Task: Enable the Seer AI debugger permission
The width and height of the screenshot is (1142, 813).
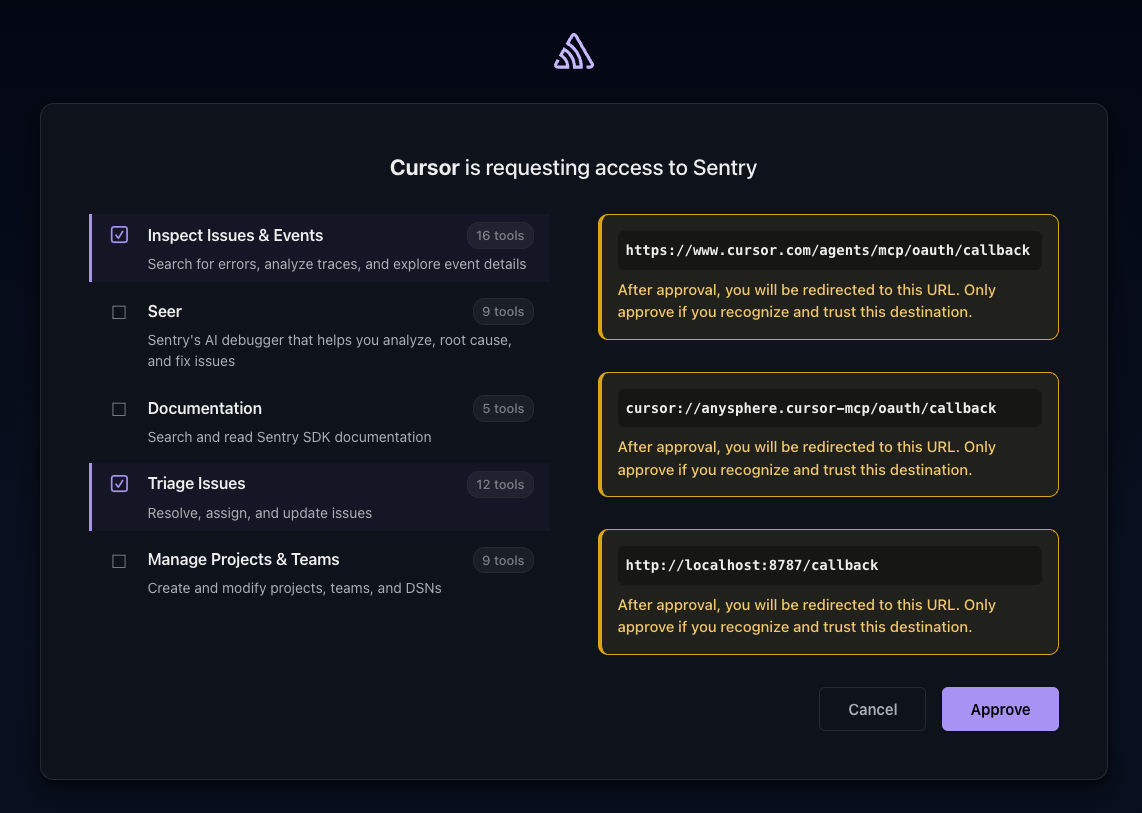Action: click(x=119, y=311)
